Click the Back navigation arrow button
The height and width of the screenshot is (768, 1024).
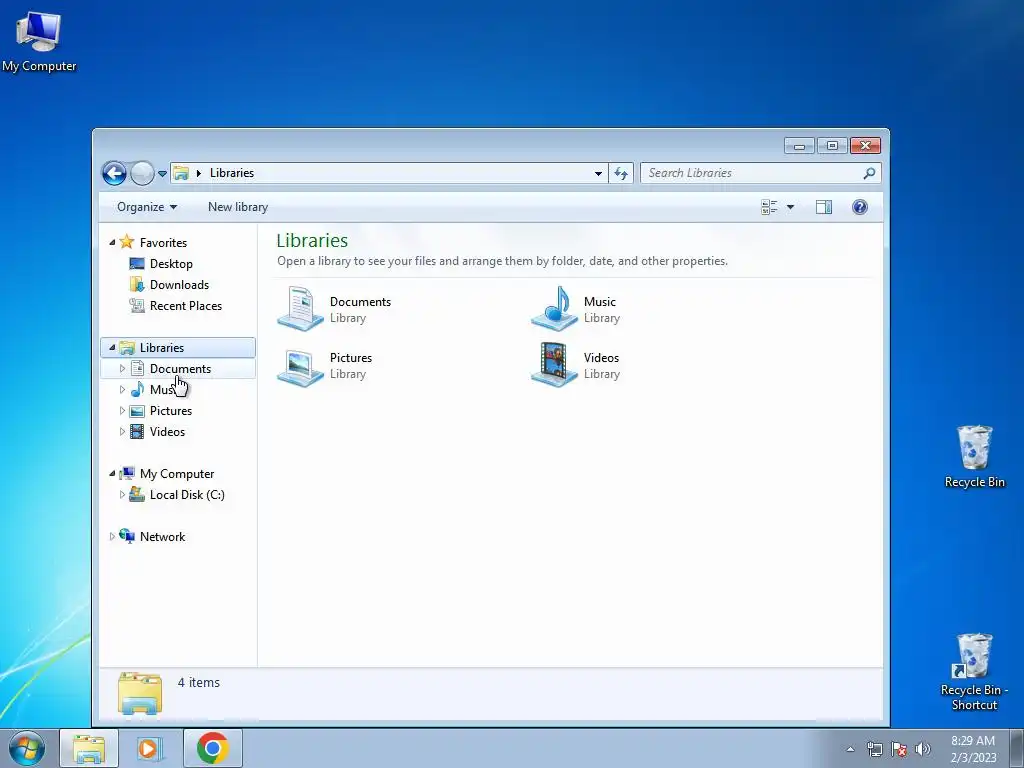(114, 173)
